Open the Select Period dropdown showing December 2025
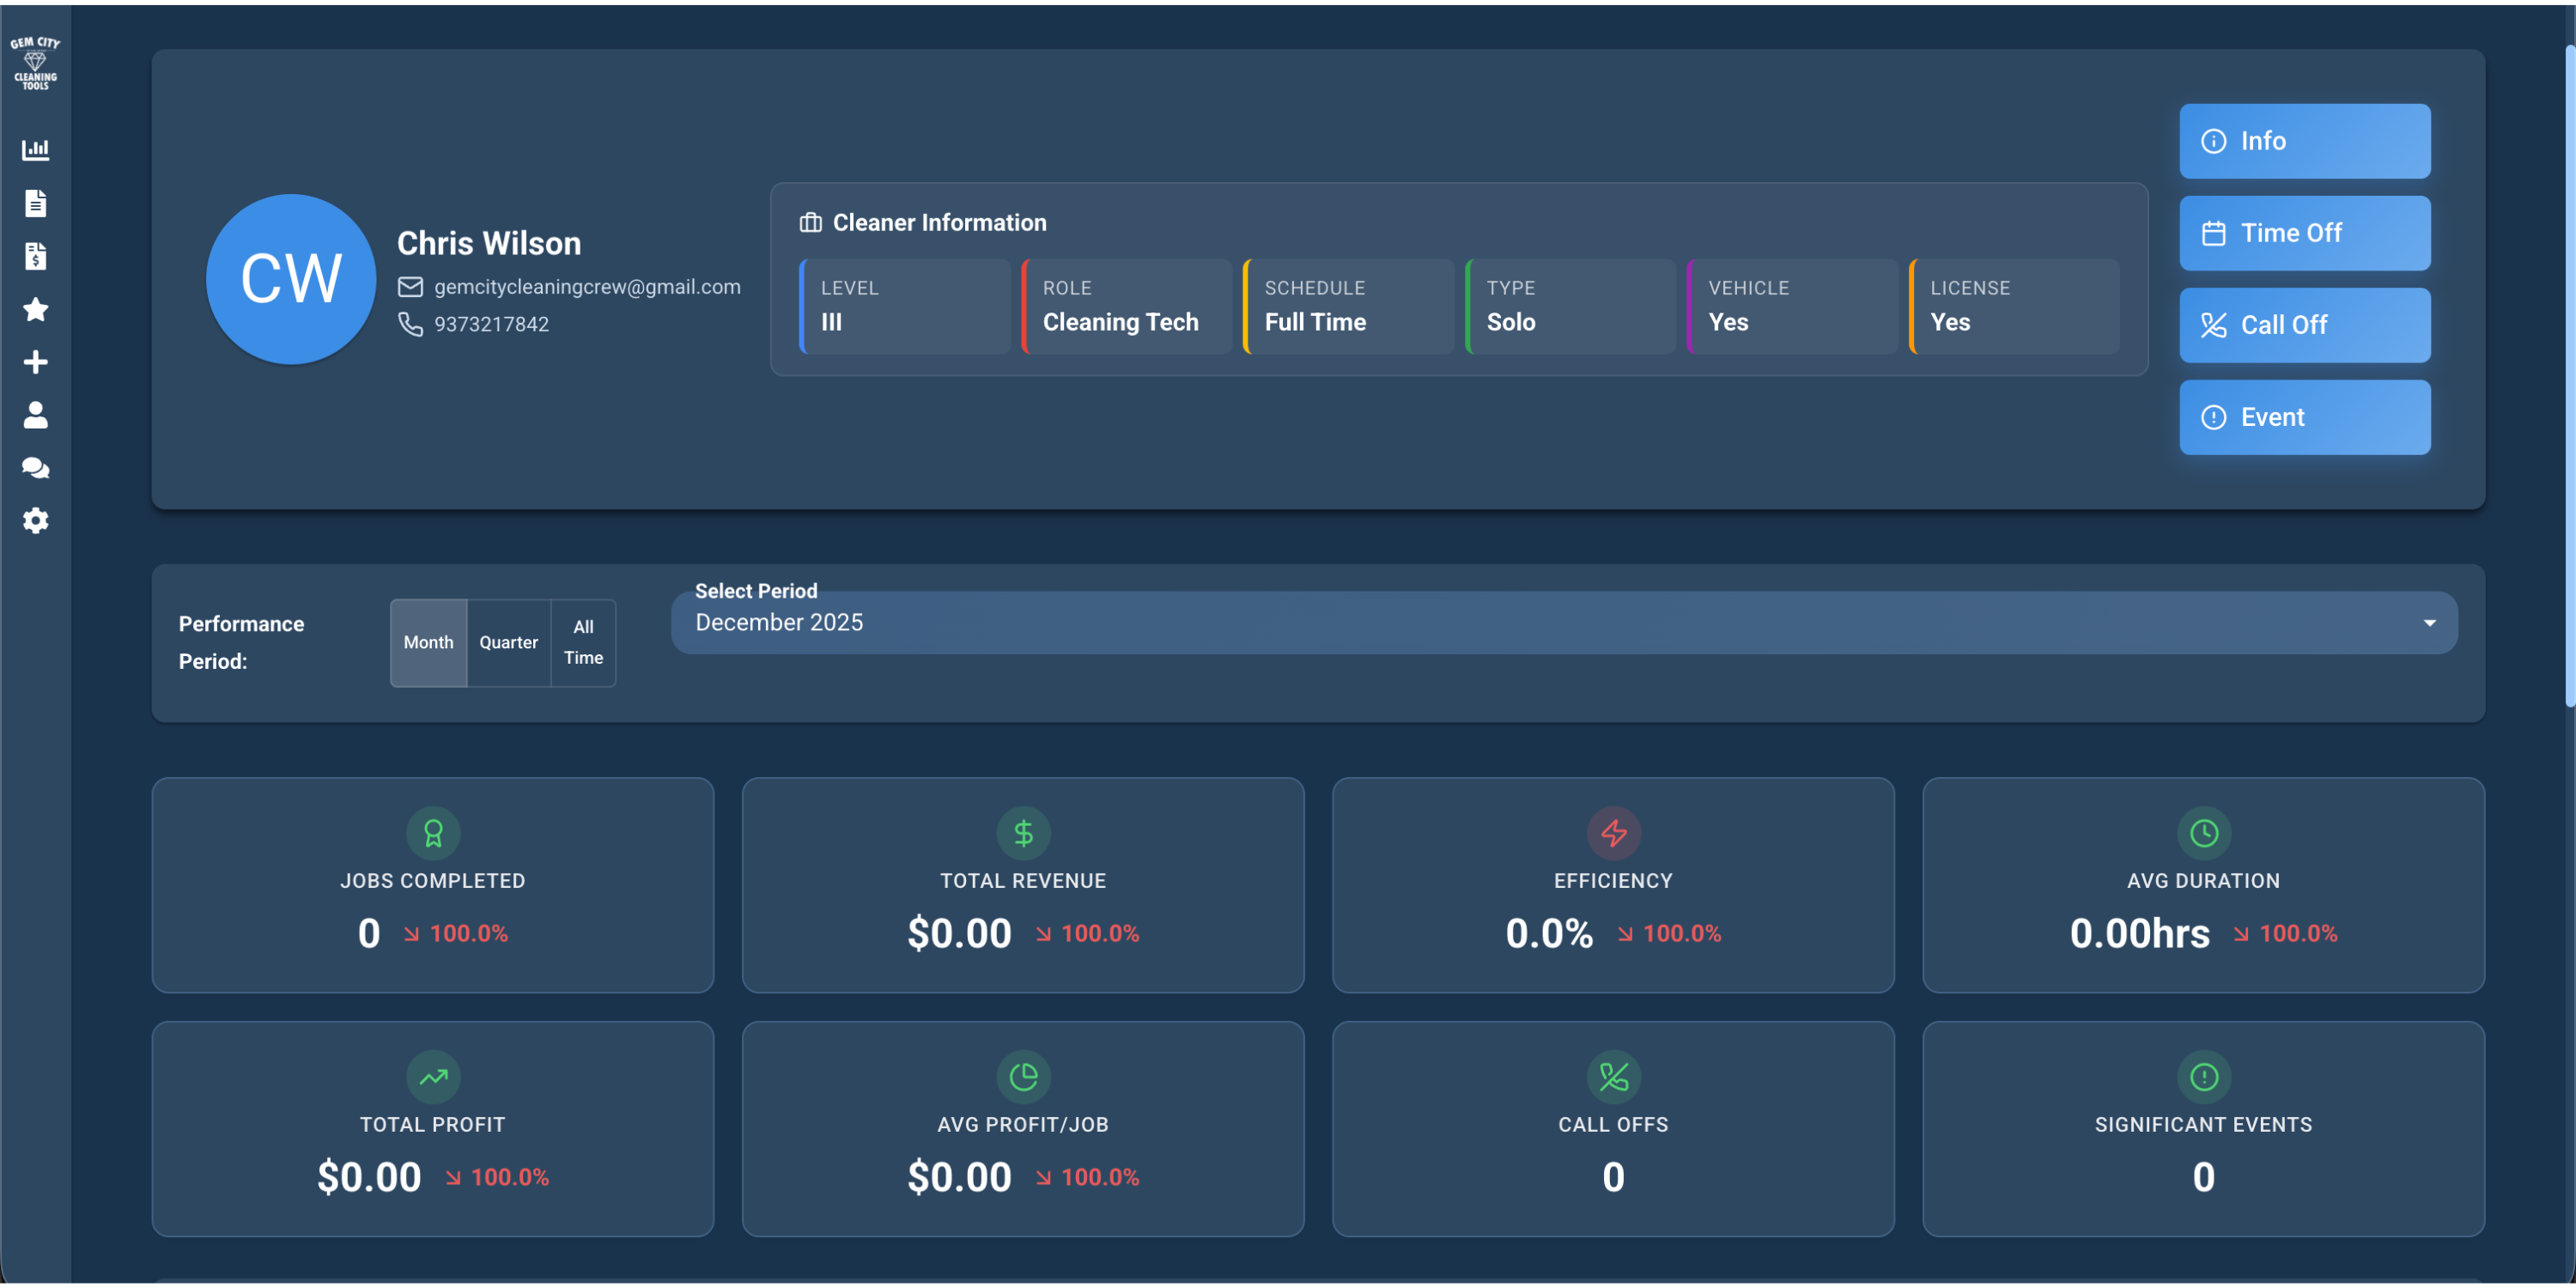2576x1288 pixels. 1560,622
